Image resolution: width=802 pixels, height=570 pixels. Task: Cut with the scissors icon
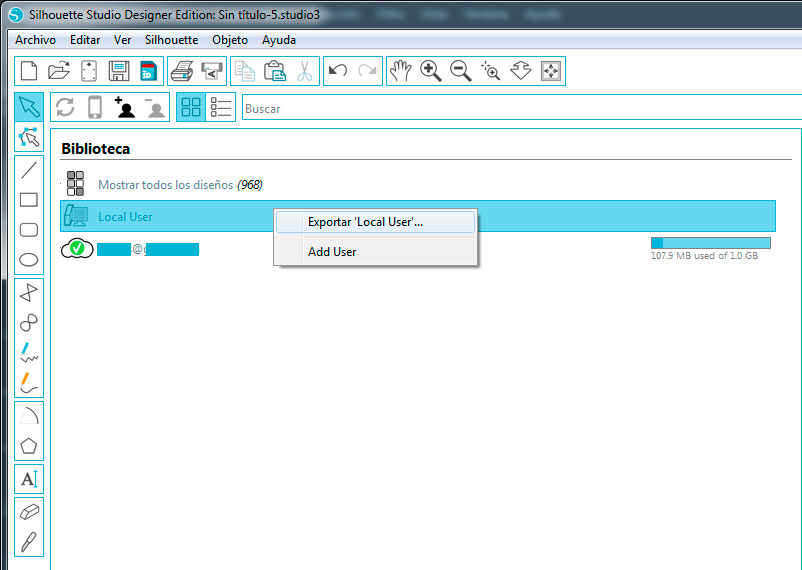click(x=305, y=71)
